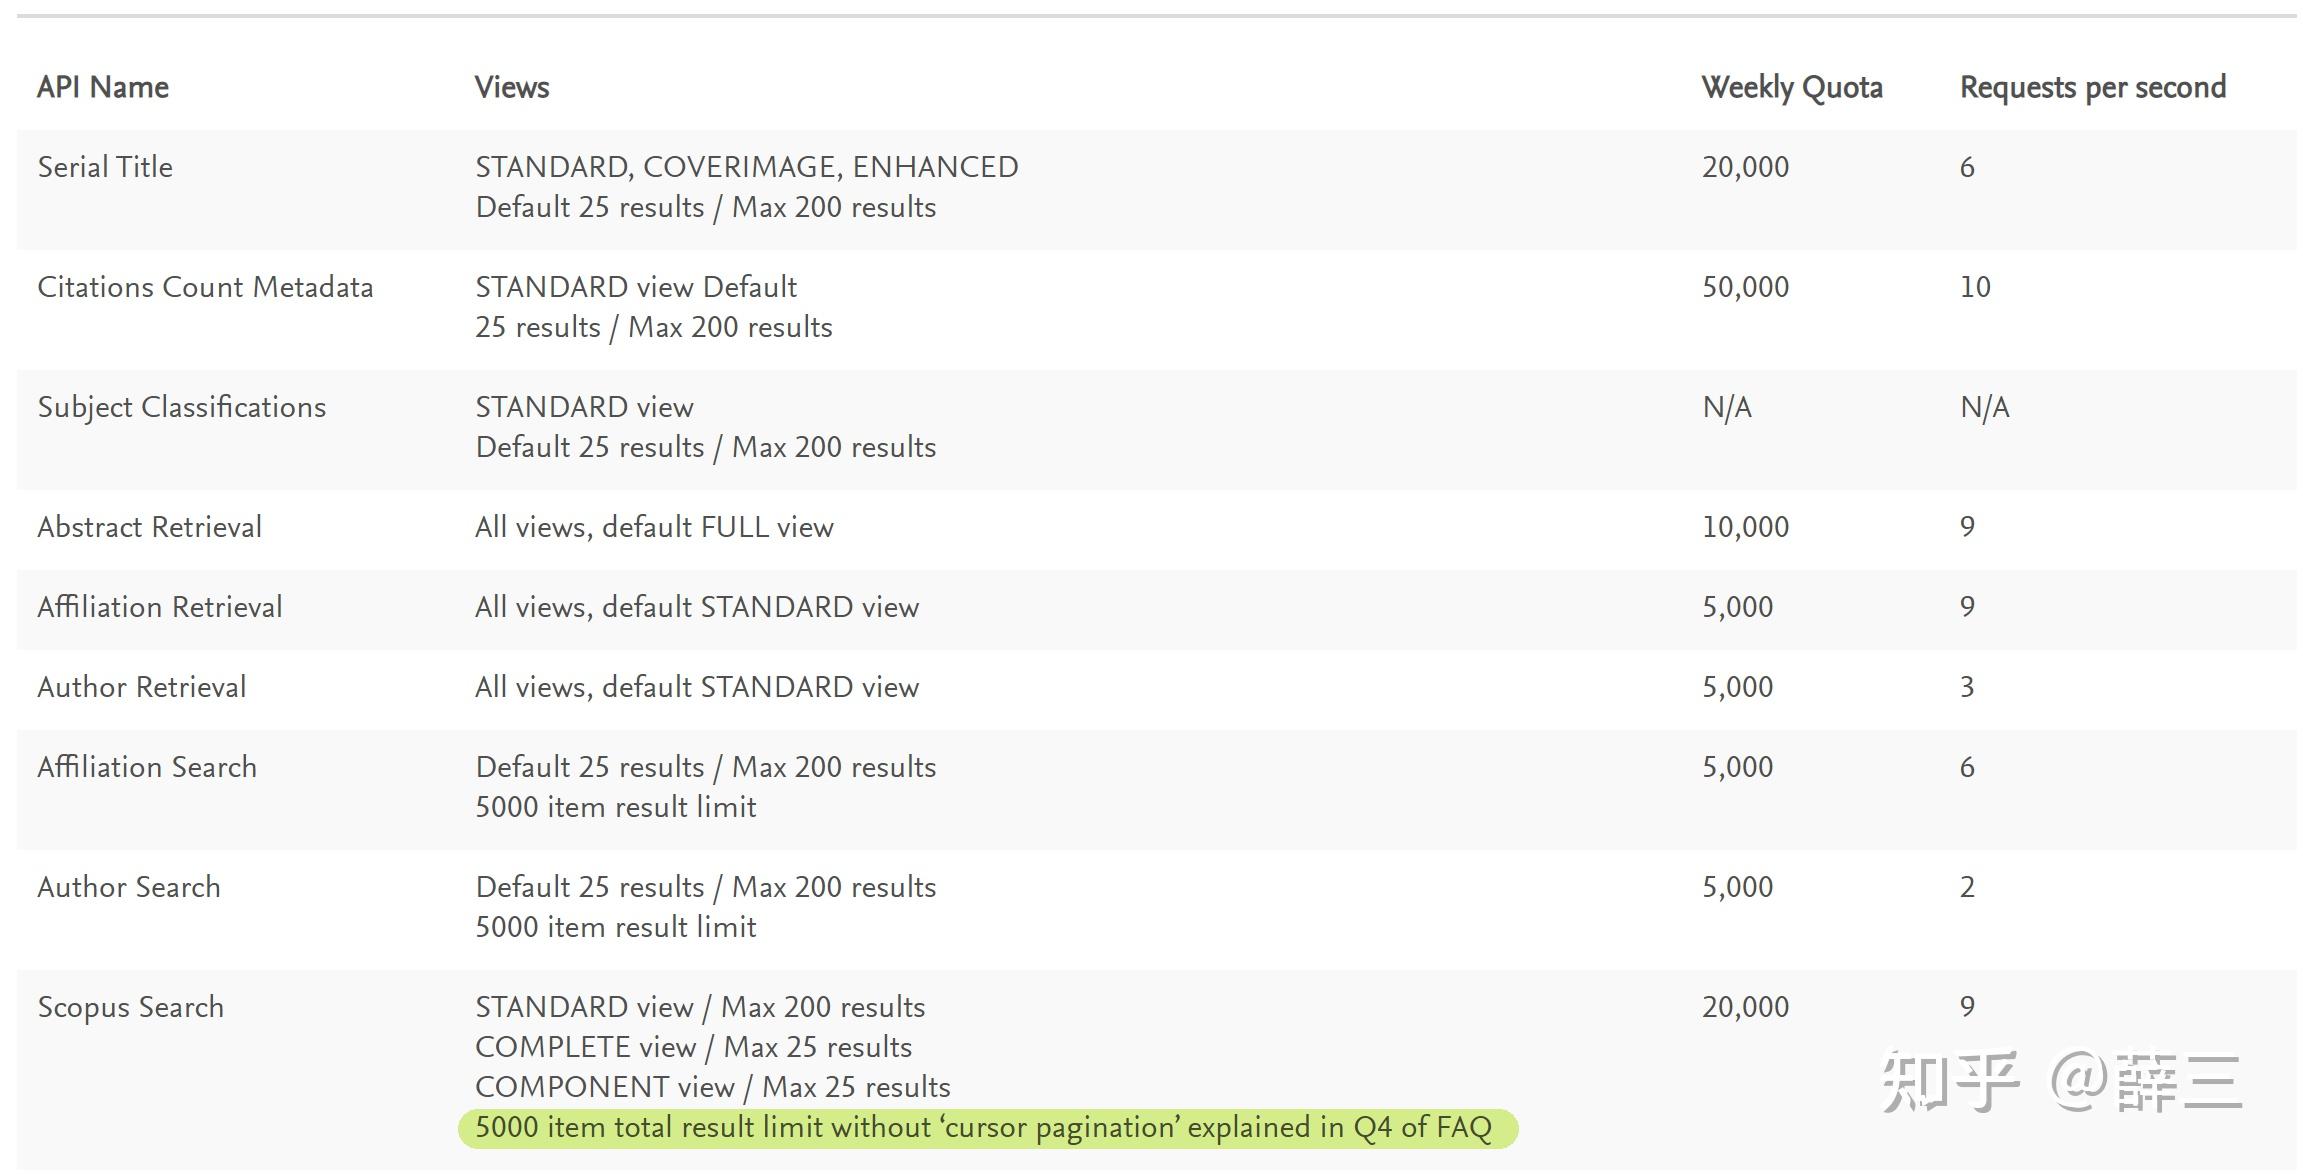The image size is (2303, 1175).
Task: Click the Affiliation Retrieval API name
Action: point(160,607)
